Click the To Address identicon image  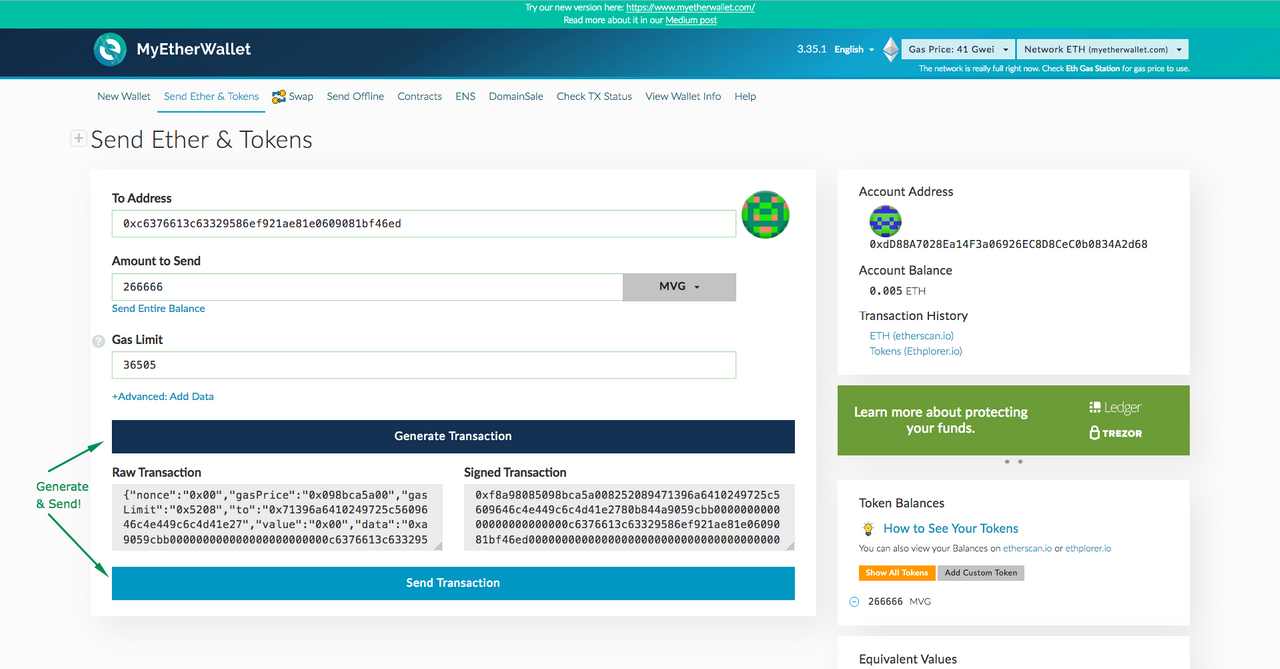point(765,214)
